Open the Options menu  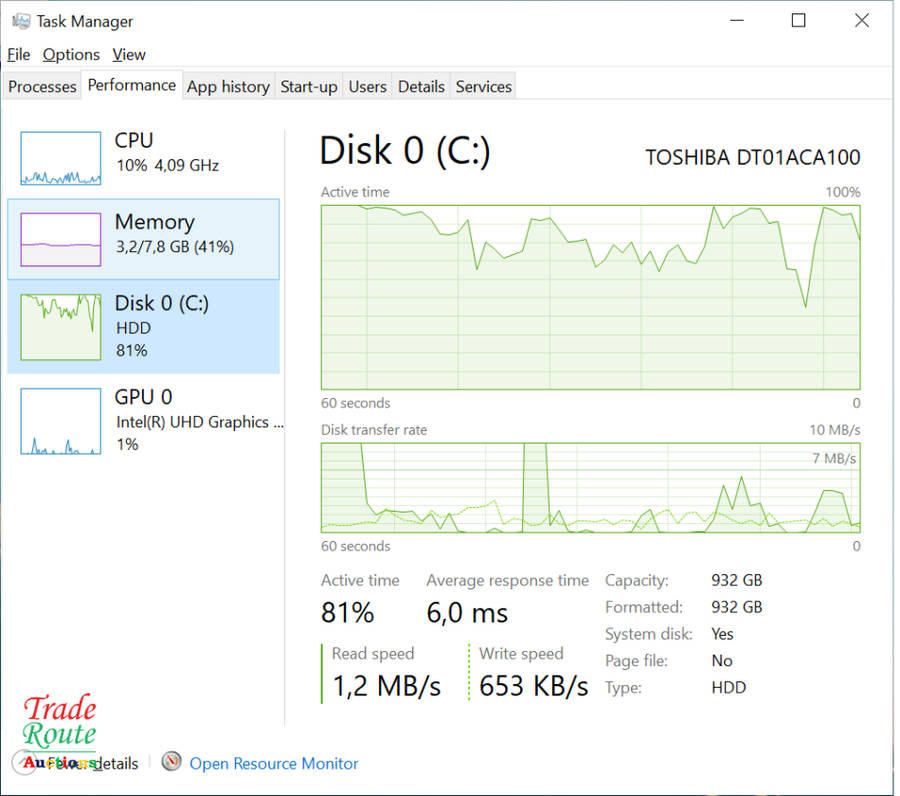coord(71,55)
